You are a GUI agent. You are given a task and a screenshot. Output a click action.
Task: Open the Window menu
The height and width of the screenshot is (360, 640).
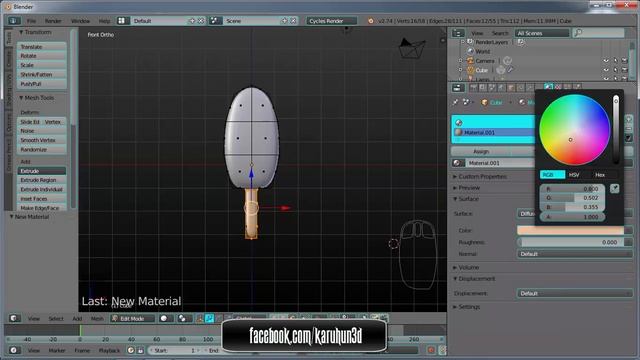(80, 21)
